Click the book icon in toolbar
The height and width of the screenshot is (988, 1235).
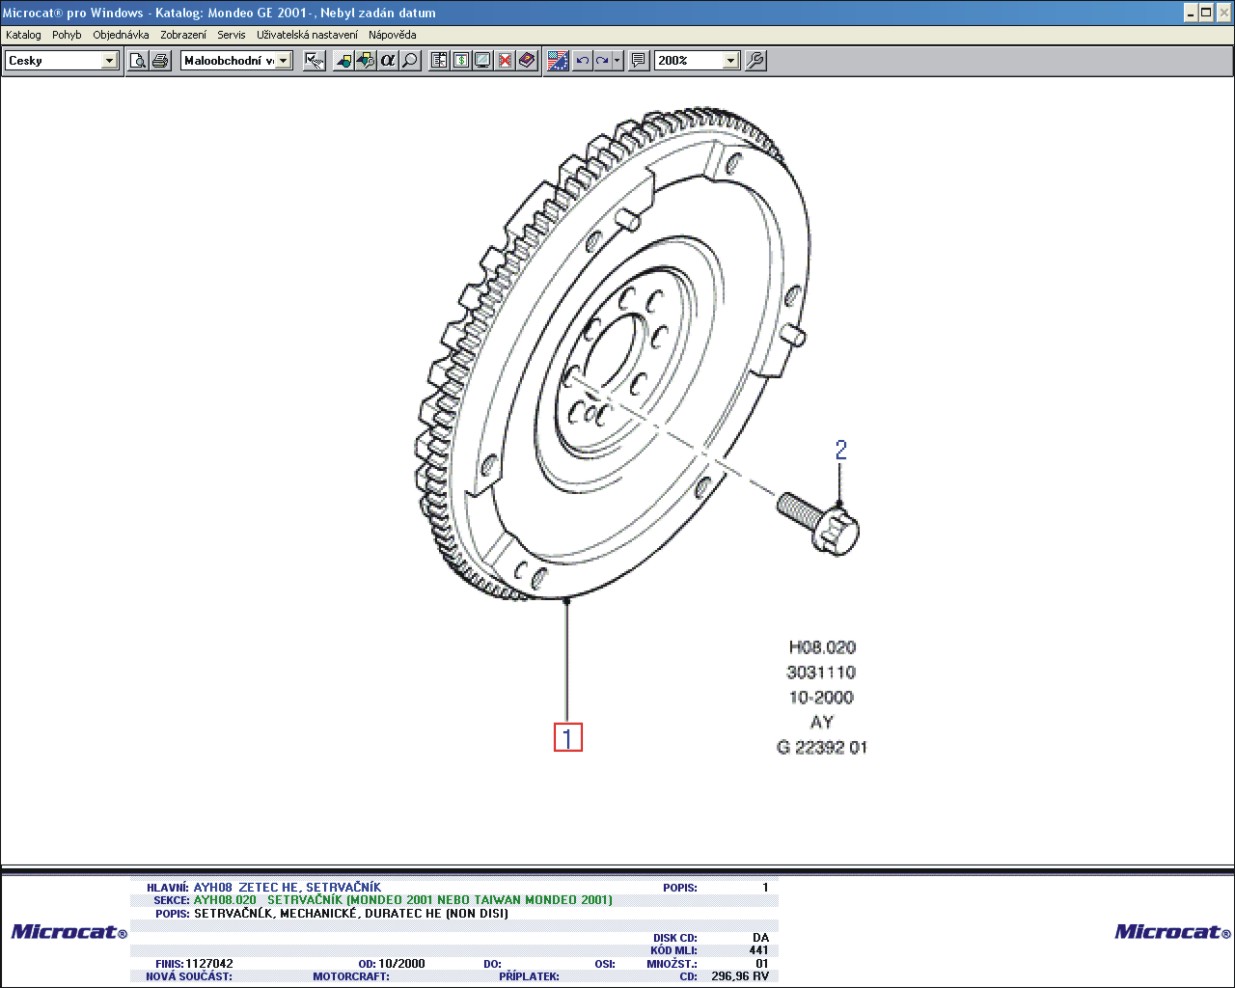pos(527,61)
